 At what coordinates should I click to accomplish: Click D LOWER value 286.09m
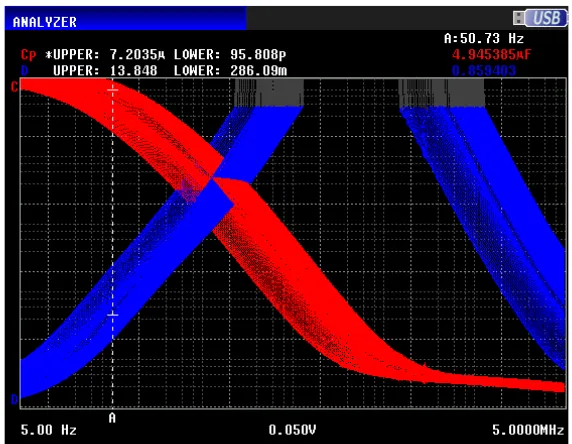(x=258, y=70)
